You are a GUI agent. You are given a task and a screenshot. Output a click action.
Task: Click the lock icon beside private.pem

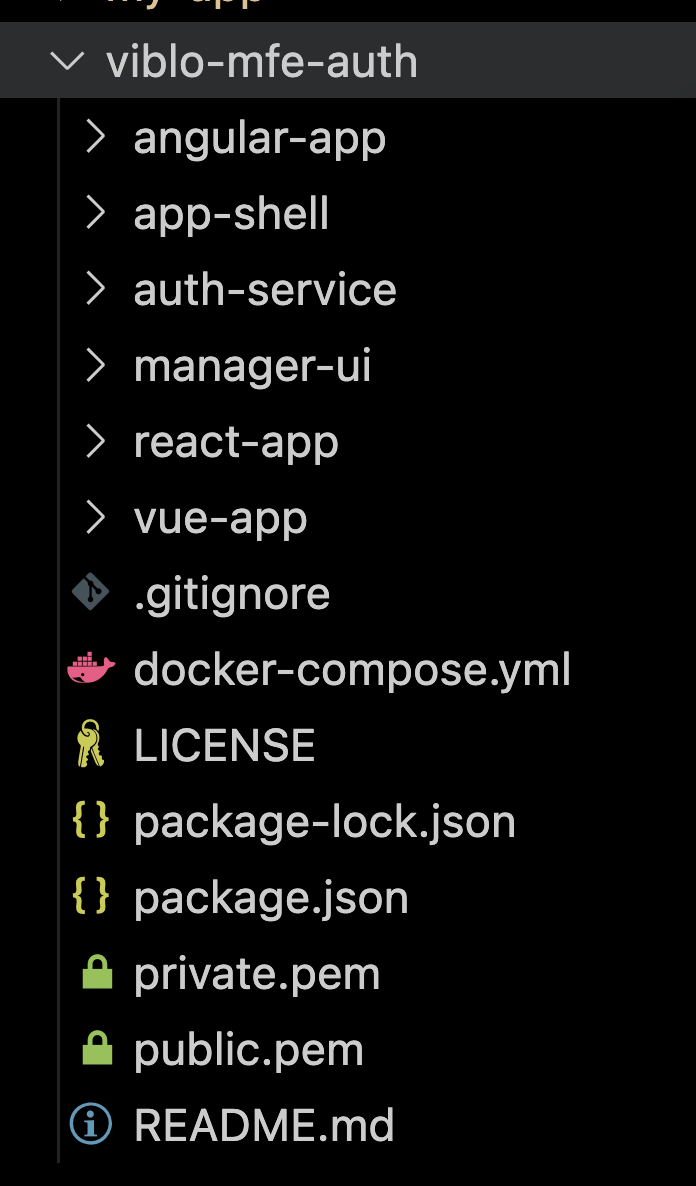click(96, 973)
